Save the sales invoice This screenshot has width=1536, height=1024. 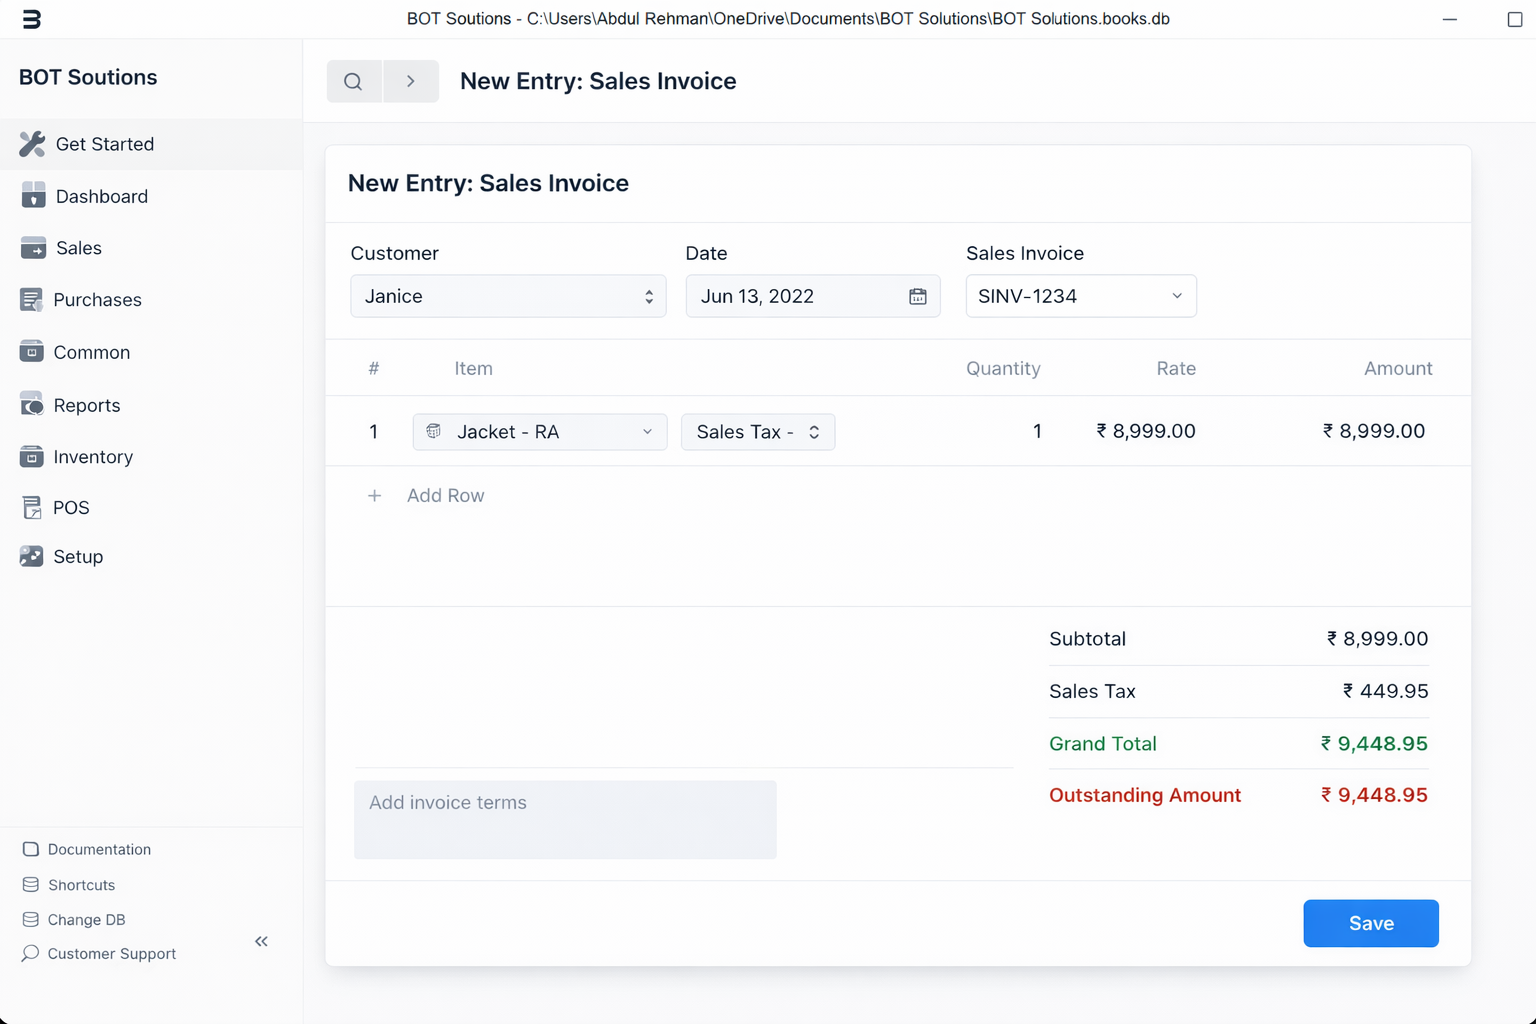tap(1370, 923)
